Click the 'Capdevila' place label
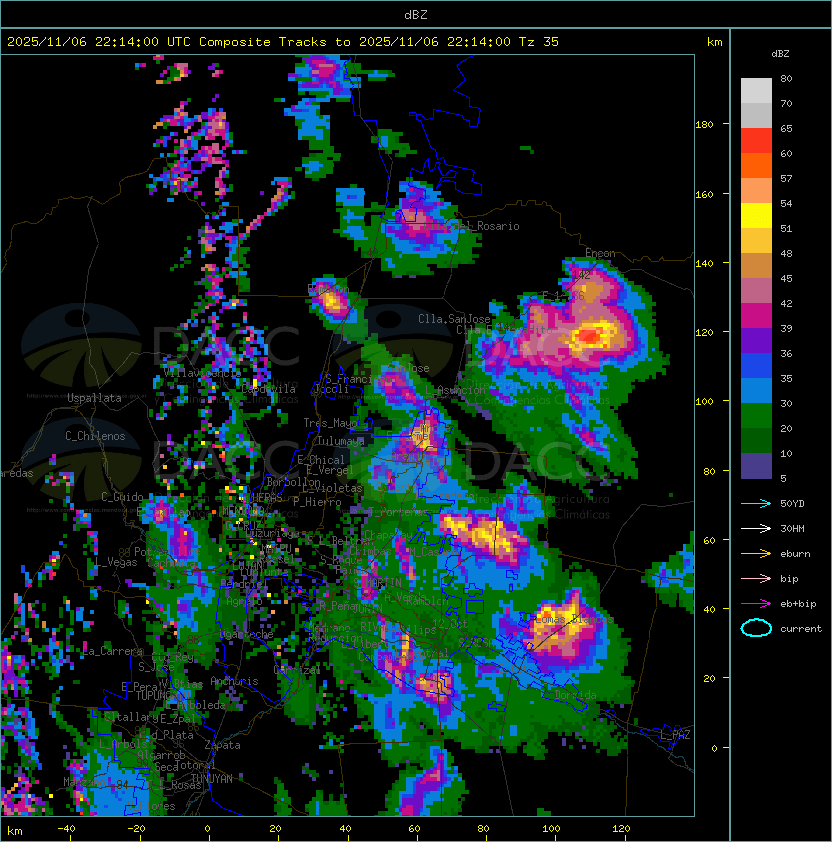This screenshot has width=832, height=842. (x=268, y=388)
